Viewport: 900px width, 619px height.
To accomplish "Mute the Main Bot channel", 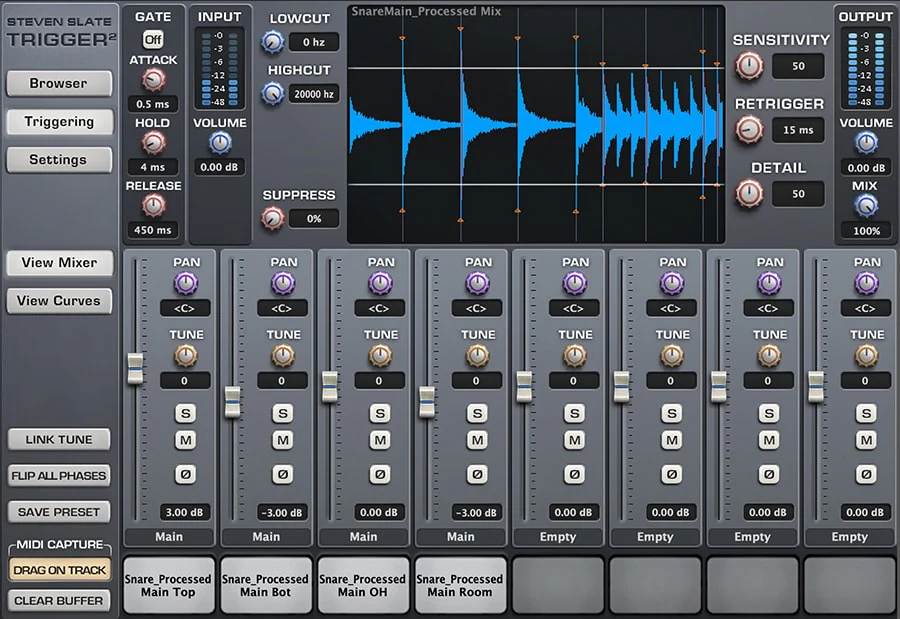I will 283,440.
